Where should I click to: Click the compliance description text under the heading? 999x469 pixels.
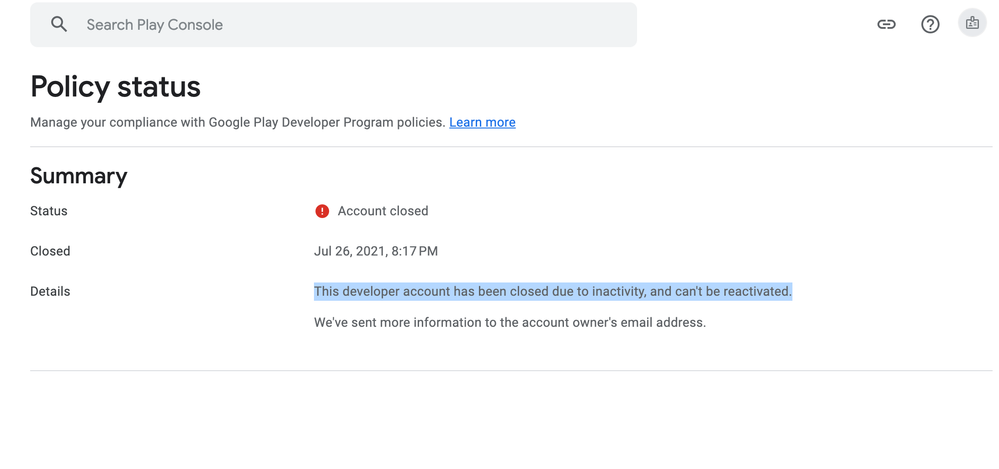pos(237,122)
